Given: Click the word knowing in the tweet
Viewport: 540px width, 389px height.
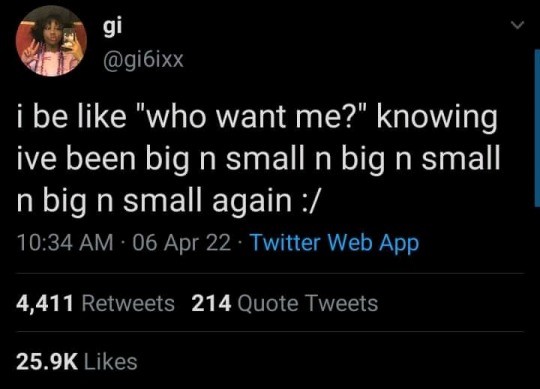Looking at the screenshot, I should pos(437,119).
